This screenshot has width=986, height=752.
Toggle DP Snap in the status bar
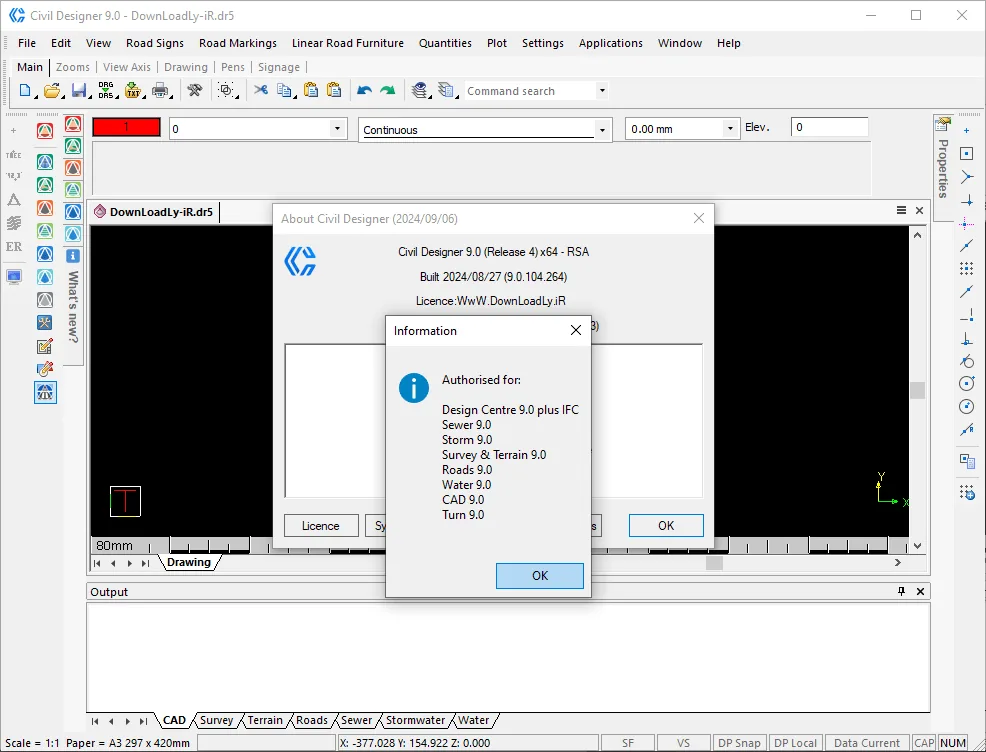coord(739,743)
